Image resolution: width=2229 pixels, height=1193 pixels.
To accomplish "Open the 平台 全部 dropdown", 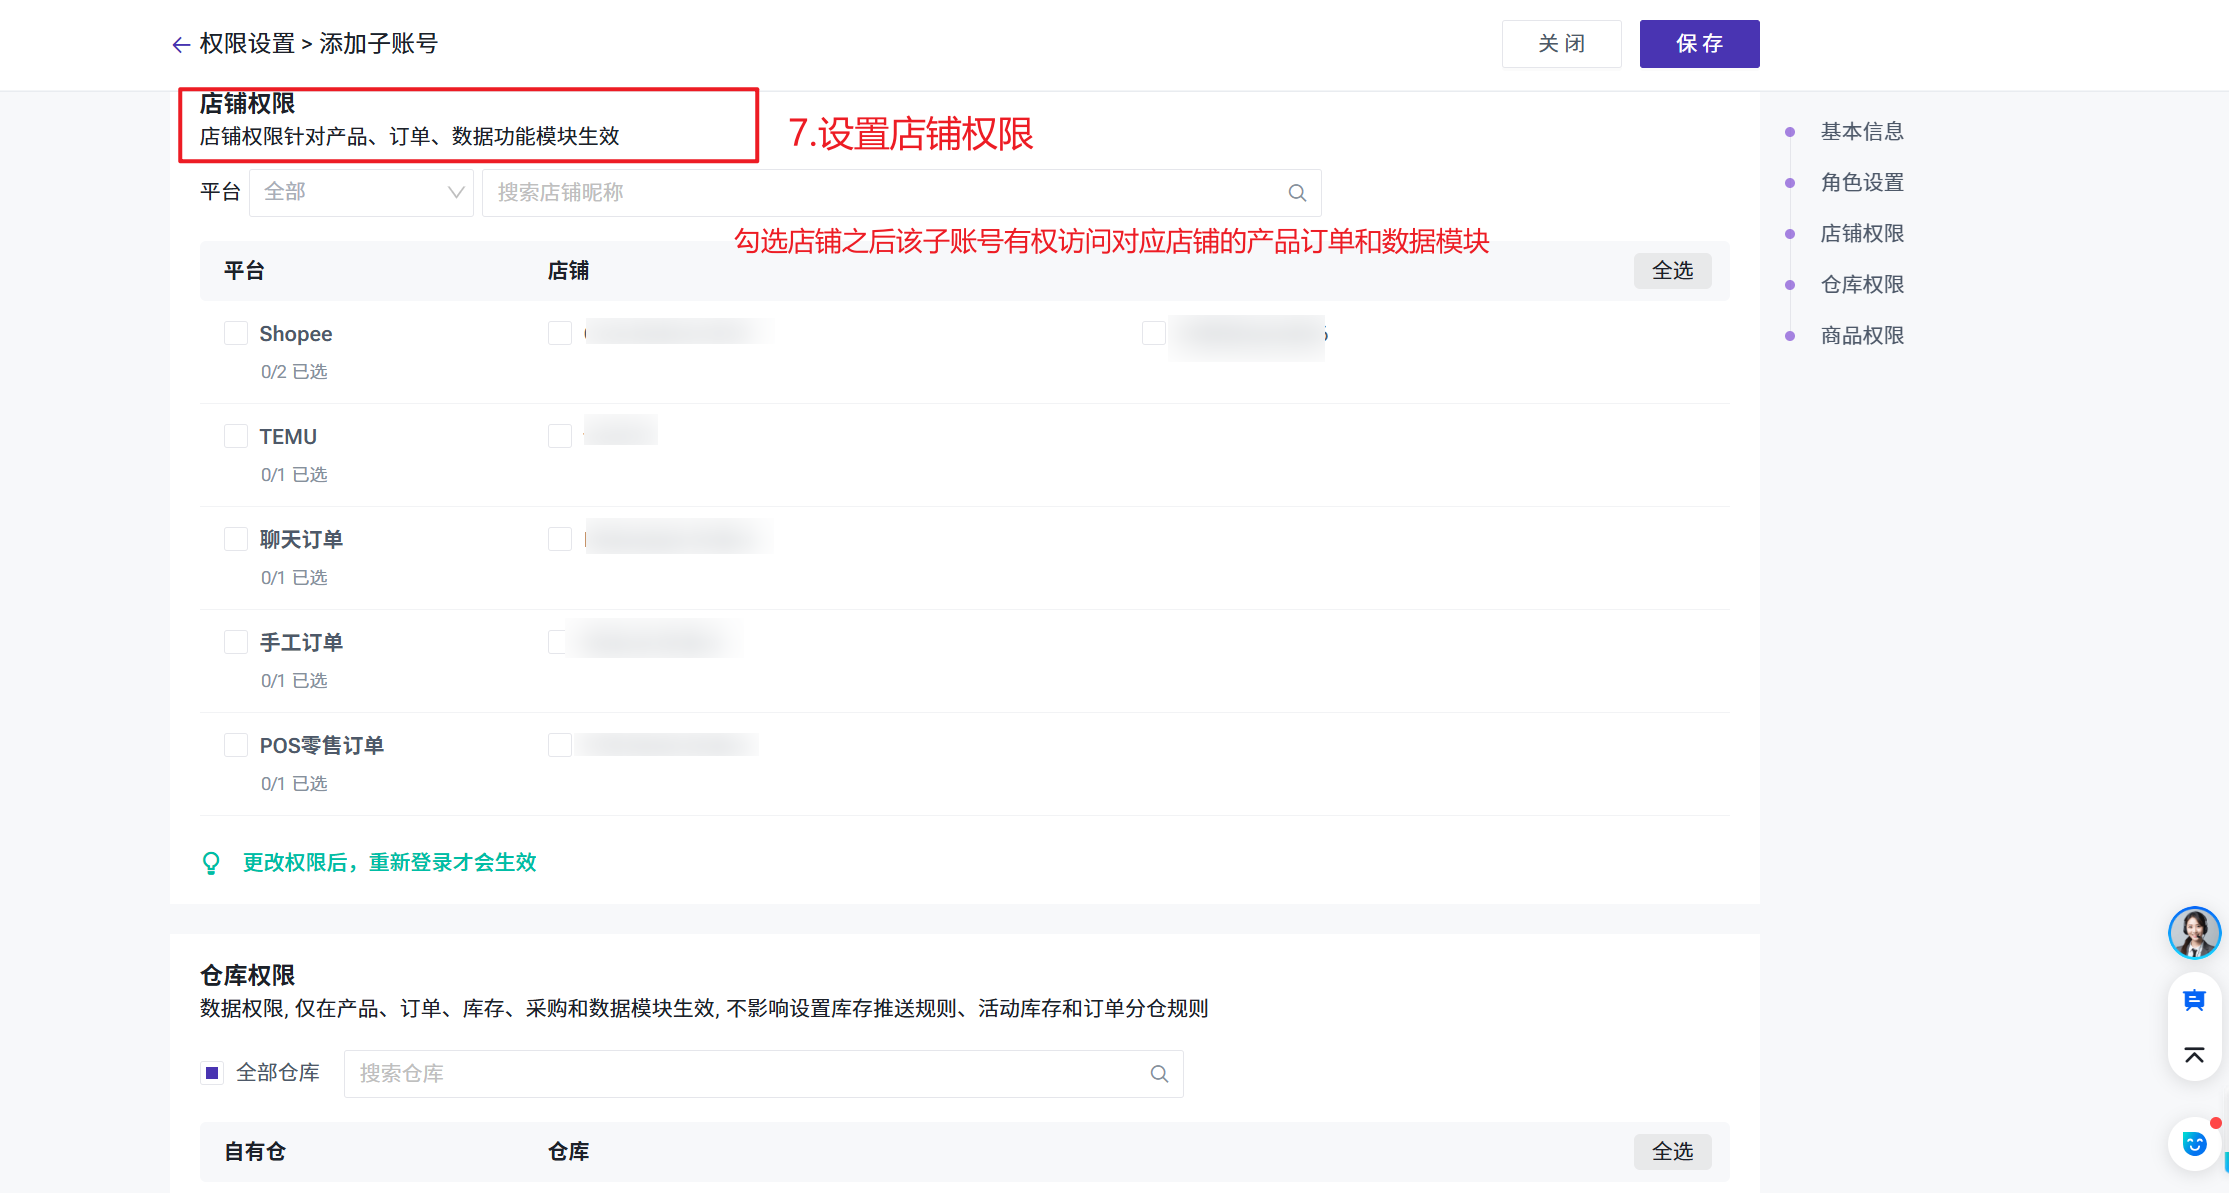I will [x=361, y=192].
